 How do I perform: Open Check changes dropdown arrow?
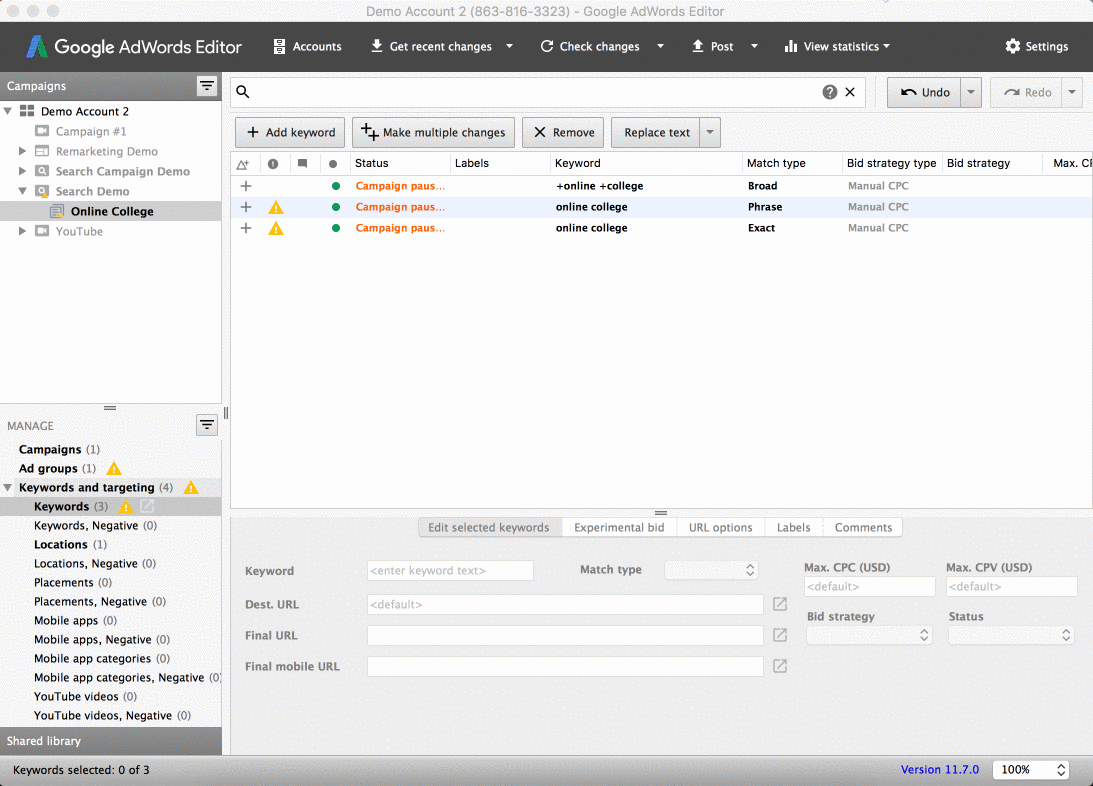pos(660,47)
